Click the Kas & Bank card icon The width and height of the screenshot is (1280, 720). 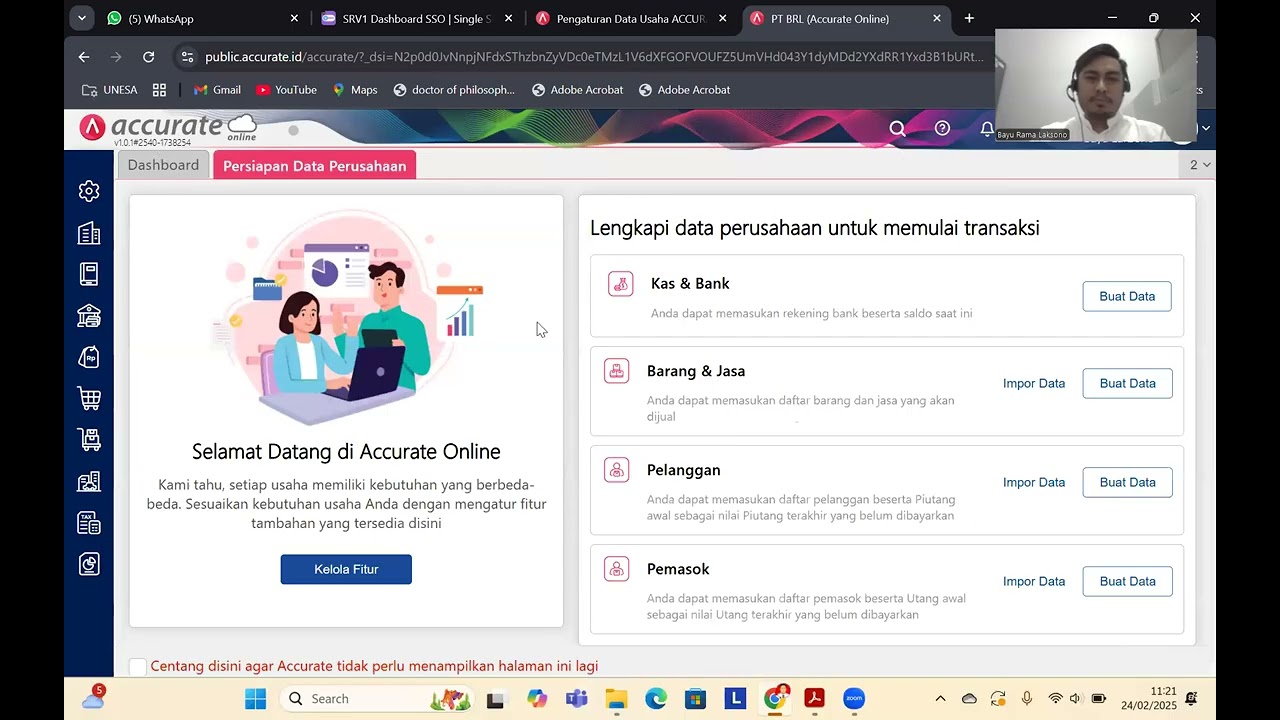[621, 284]
